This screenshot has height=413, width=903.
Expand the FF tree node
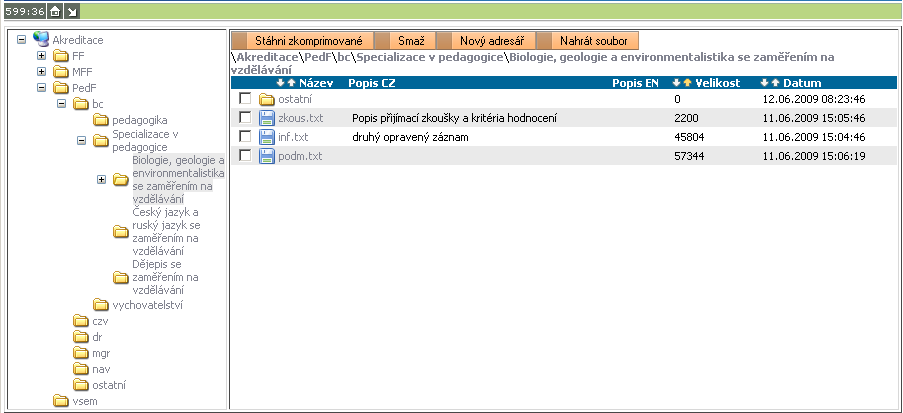tap(41, 56)
